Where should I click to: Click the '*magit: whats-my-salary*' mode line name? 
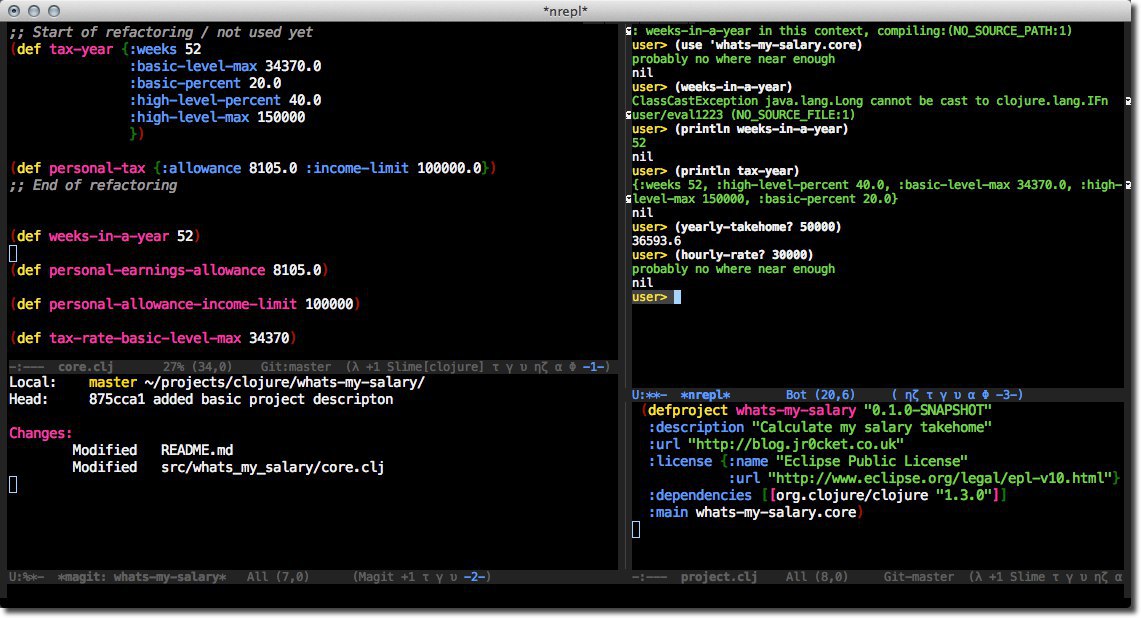(142, 577)
